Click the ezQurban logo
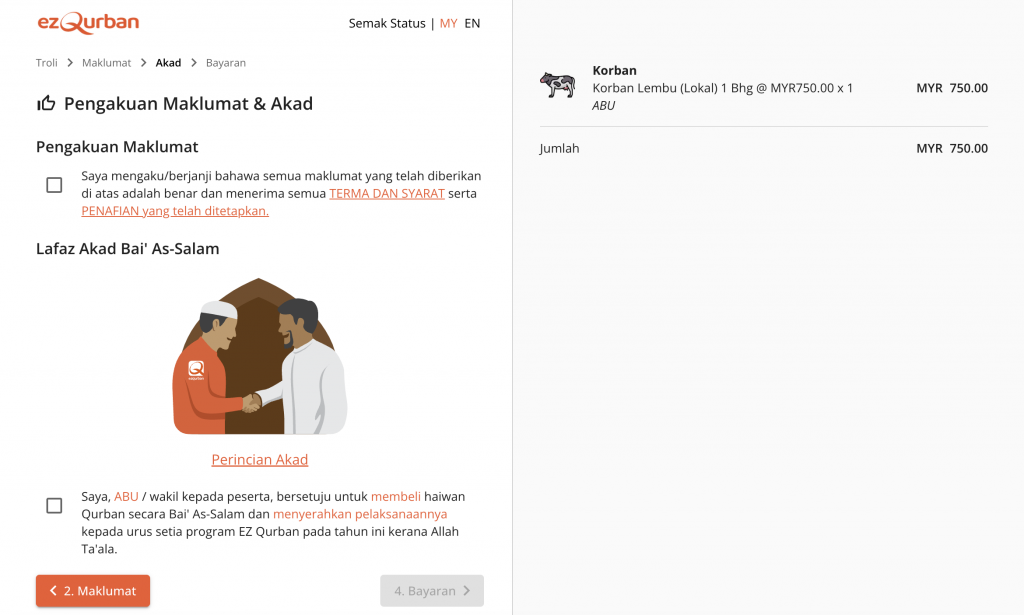Viewport: 1024px width, 615px height. 88,23
